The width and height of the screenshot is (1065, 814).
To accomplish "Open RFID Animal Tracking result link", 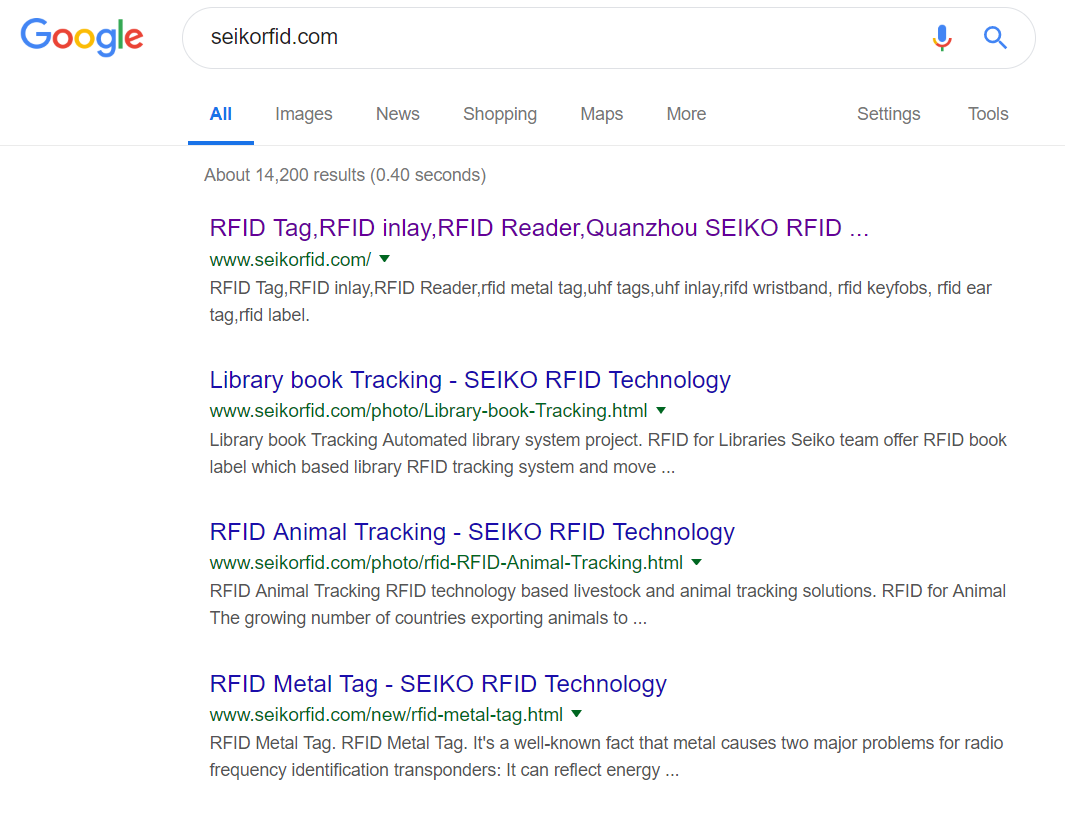I will (472, 532).
